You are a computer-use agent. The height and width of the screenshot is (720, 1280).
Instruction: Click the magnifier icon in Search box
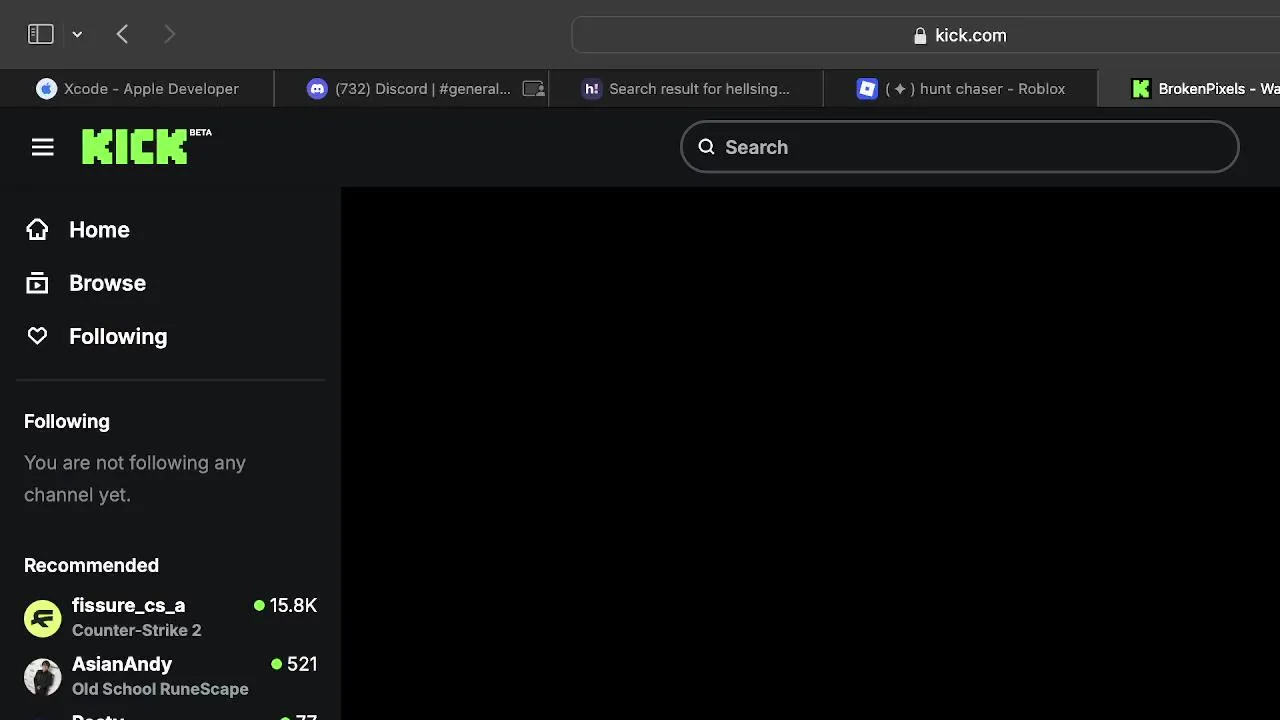click(x=706, y=147)
